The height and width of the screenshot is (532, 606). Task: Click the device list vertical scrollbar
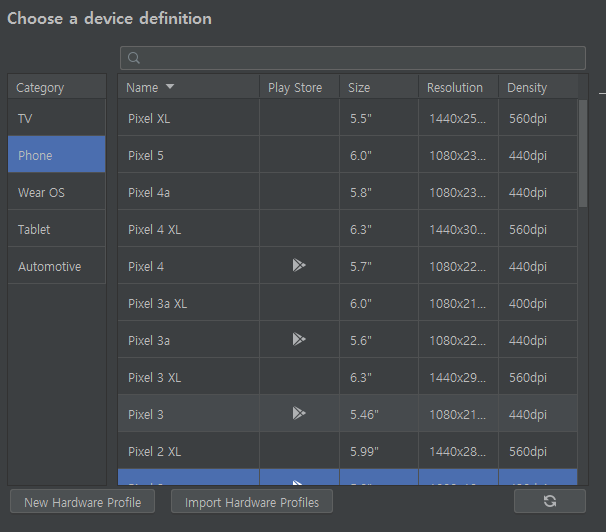tap(583, 153)
